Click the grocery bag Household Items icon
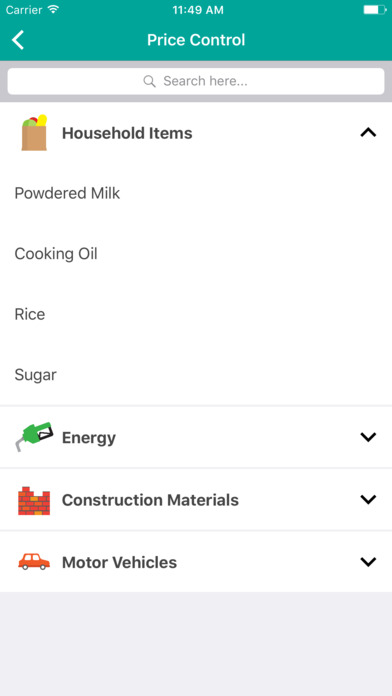Screen dimensions: 392x696 click(35, 133)
